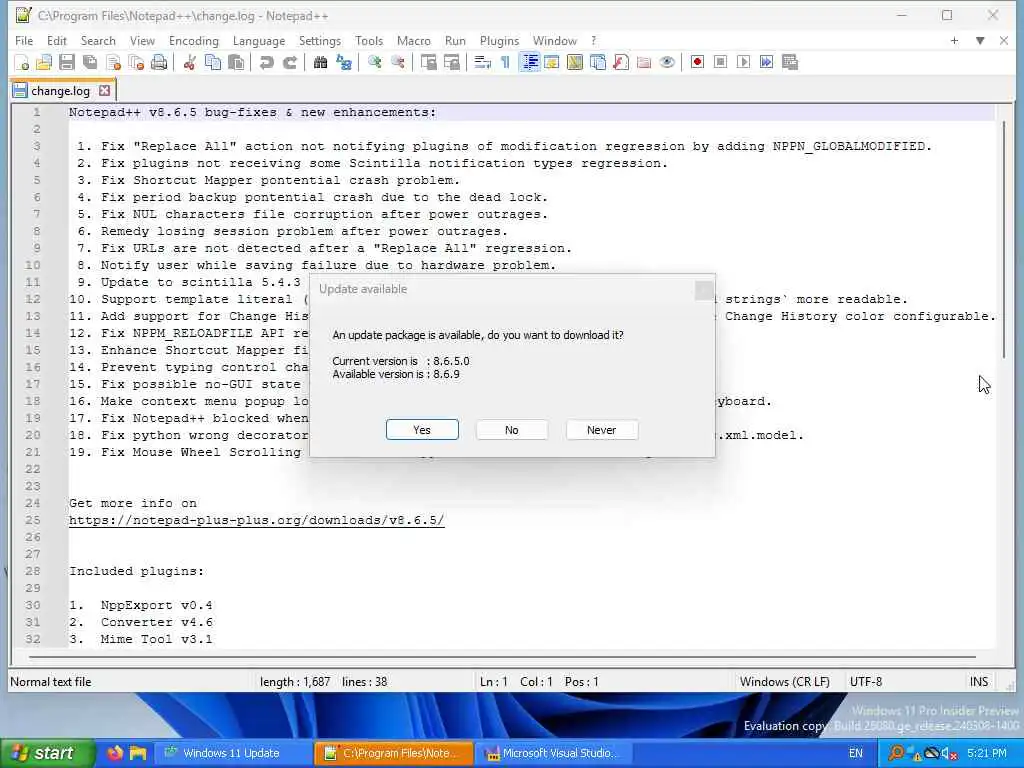Screen dimensions: 1024x768
Task: Expand the down-arrow dropdown at menu bar right
Action: 980,40
